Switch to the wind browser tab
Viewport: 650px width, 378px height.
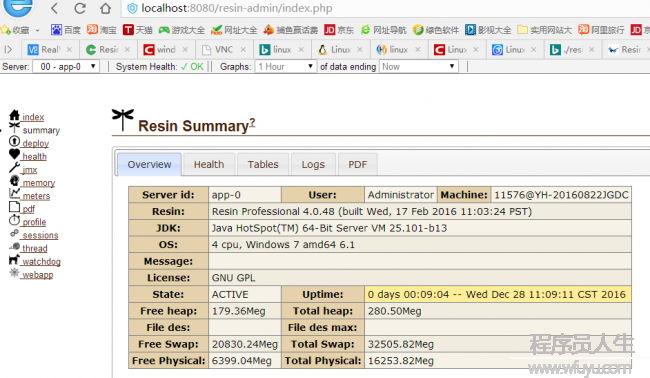[166, 50]
